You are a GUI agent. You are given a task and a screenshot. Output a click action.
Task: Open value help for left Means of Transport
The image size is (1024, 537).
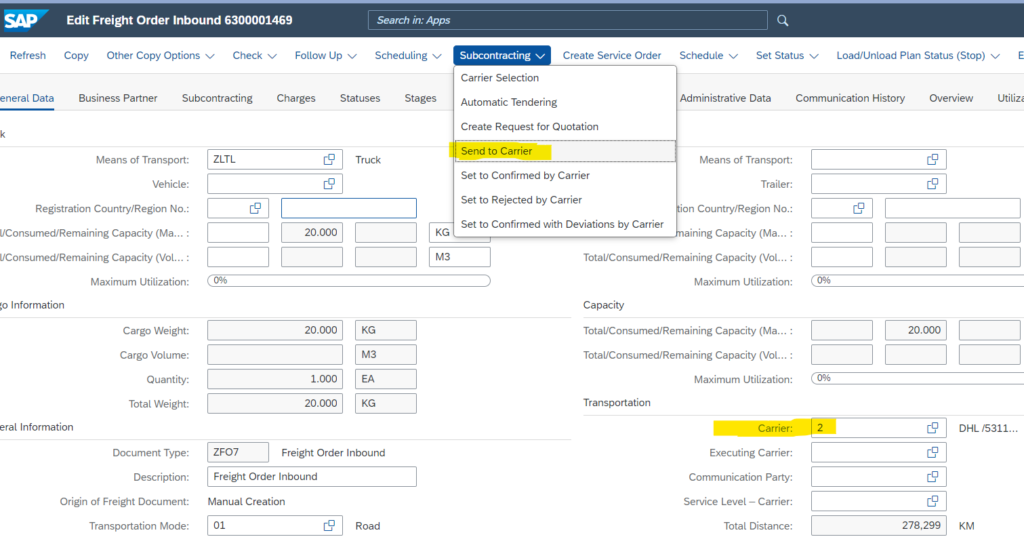click(x=329, y=159)
